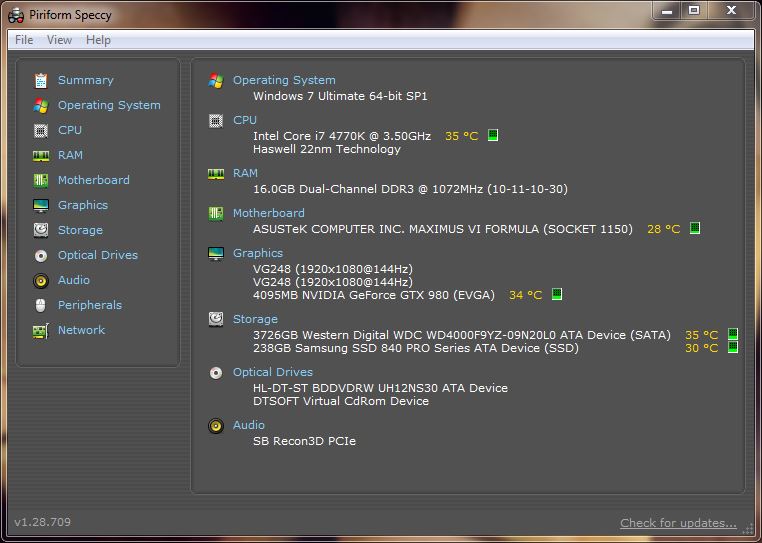The image size is (762, 543).
Task: Click the 30 °C Samsung SSD temperature
Action: click(701, 348)
